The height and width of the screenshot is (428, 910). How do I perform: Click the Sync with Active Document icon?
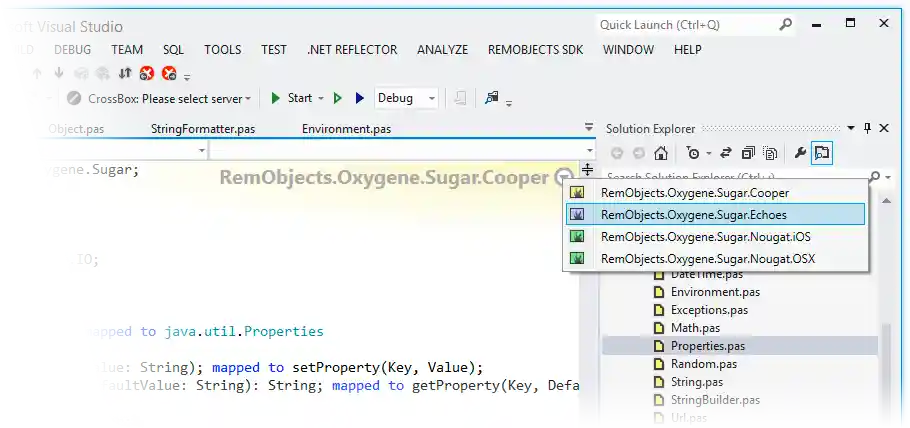click(725, 153)
